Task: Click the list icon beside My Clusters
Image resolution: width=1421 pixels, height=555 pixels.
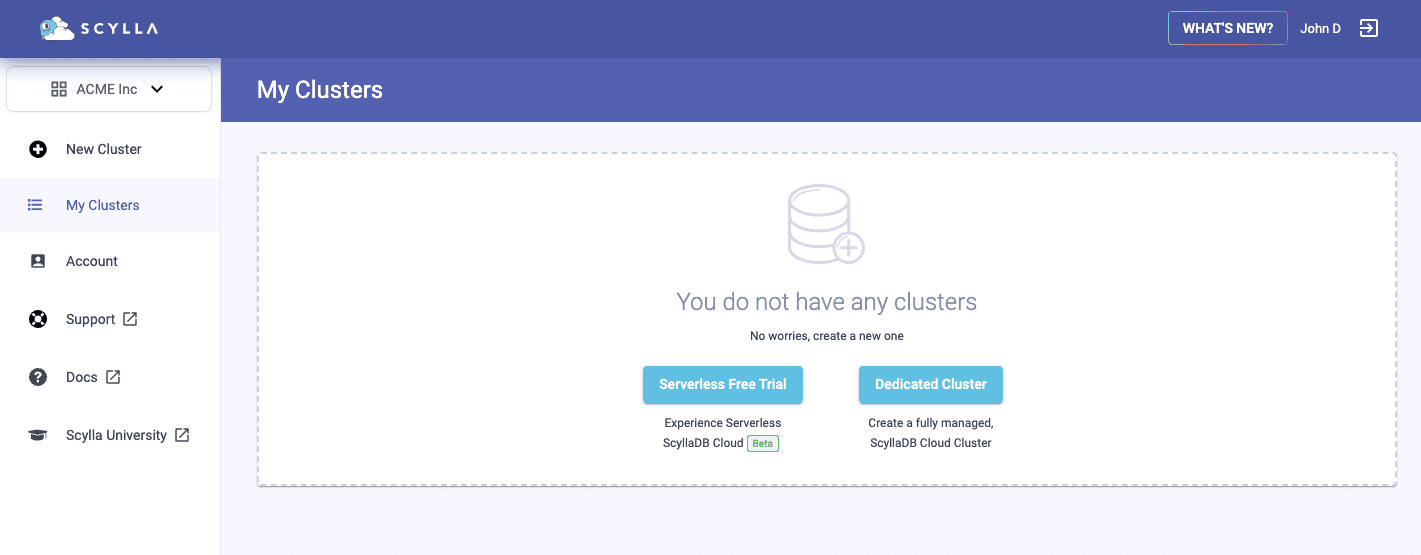Action: [35, 205]
